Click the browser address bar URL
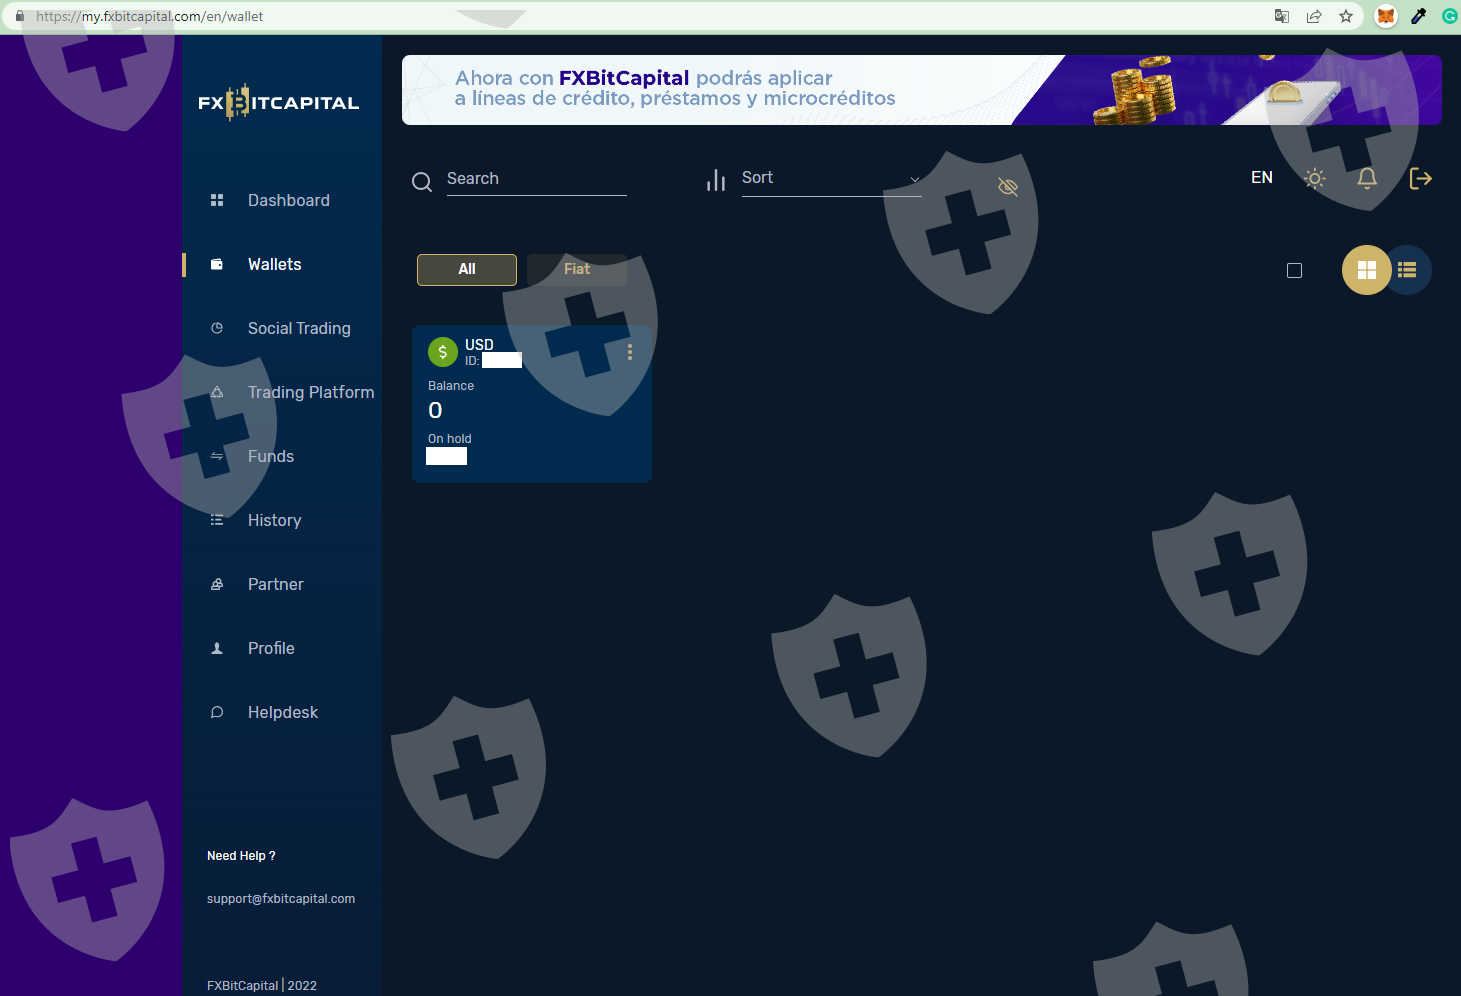The image size is (1461, 996). pos(150,16)
